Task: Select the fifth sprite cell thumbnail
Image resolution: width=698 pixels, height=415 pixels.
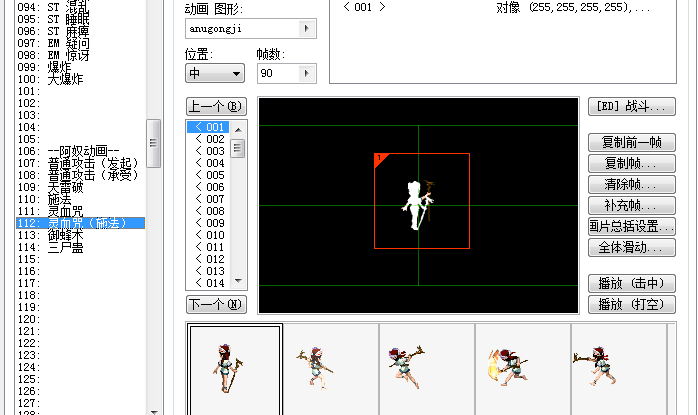Action: pyautogui.click(x=619, y=369)
